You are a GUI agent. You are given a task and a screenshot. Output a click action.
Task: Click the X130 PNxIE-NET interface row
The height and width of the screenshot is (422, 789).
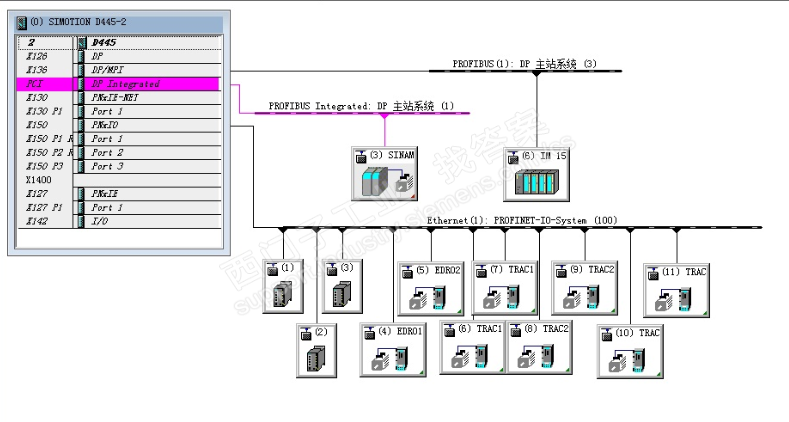(x=119, y=98)
